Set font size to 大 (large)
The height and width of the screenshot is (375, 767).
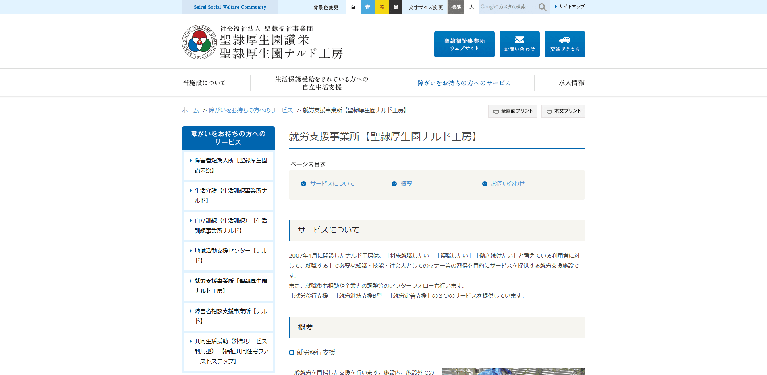[471, 7]
